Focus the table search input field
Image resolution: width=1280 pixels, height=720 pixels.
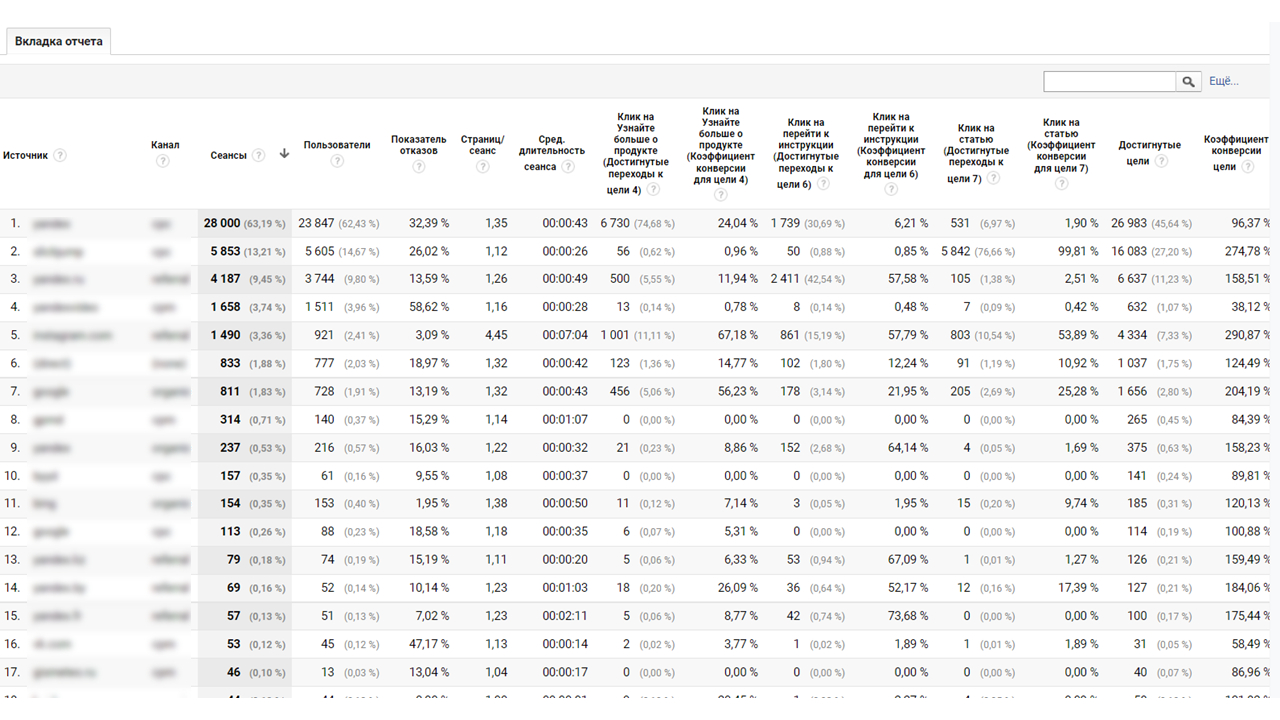tap(1109, 82)
